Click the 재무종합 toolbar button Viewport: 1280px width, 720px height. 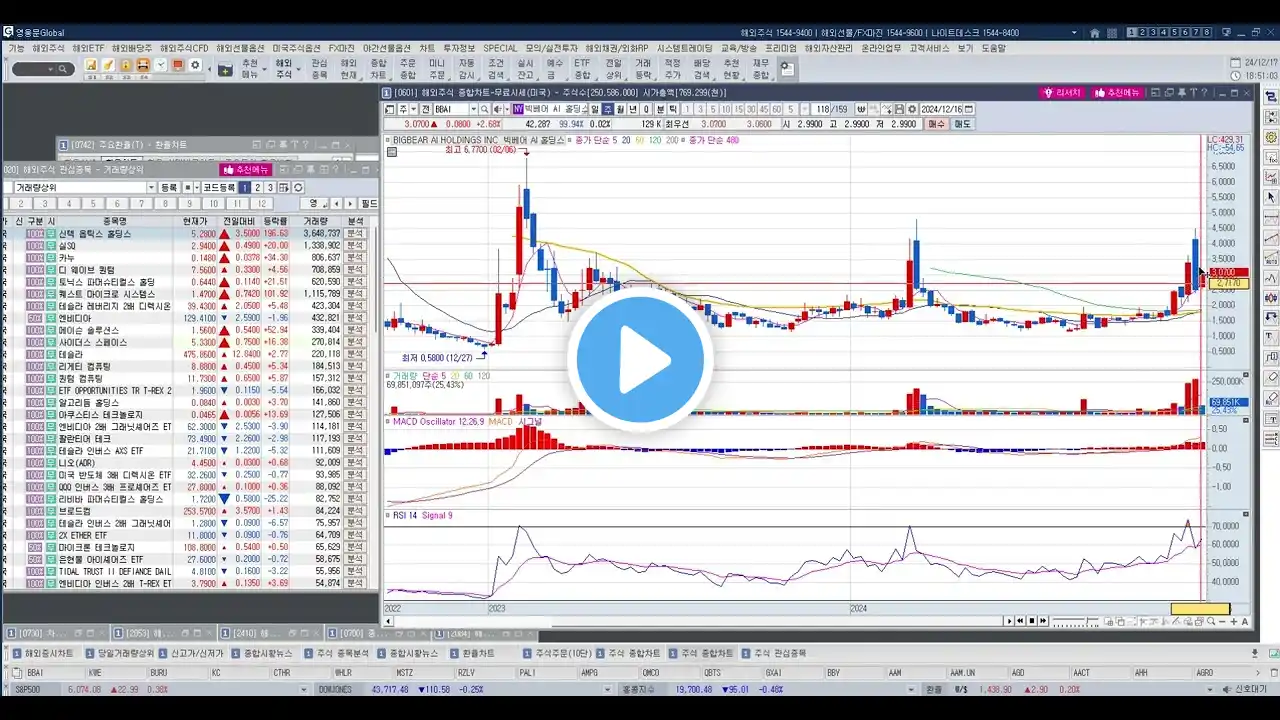761,68
